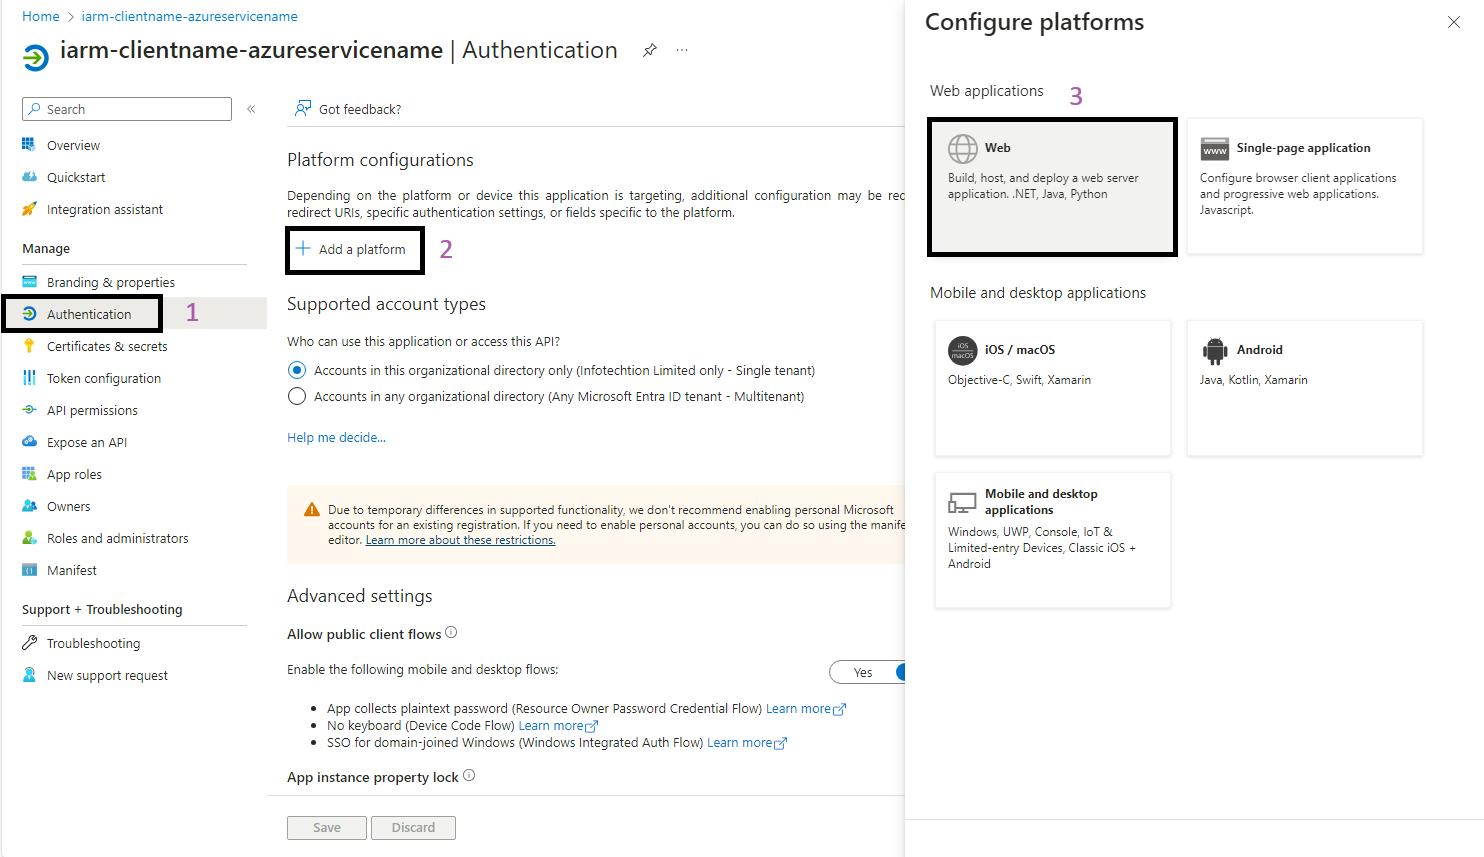The width and height of the screenshot is (1484, 857).
Task: Select single tenant organizational directory radio
Action: (297, 370)
